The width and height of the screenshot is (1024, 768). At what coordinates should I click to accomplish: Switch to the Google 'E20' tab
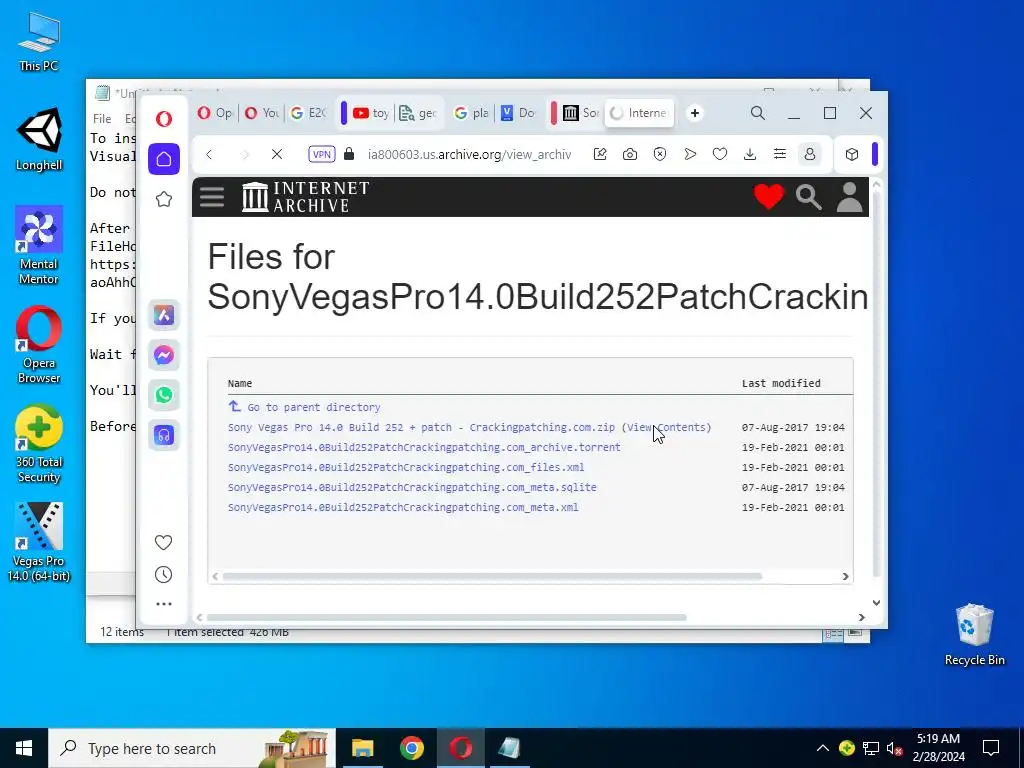point(308,113)
